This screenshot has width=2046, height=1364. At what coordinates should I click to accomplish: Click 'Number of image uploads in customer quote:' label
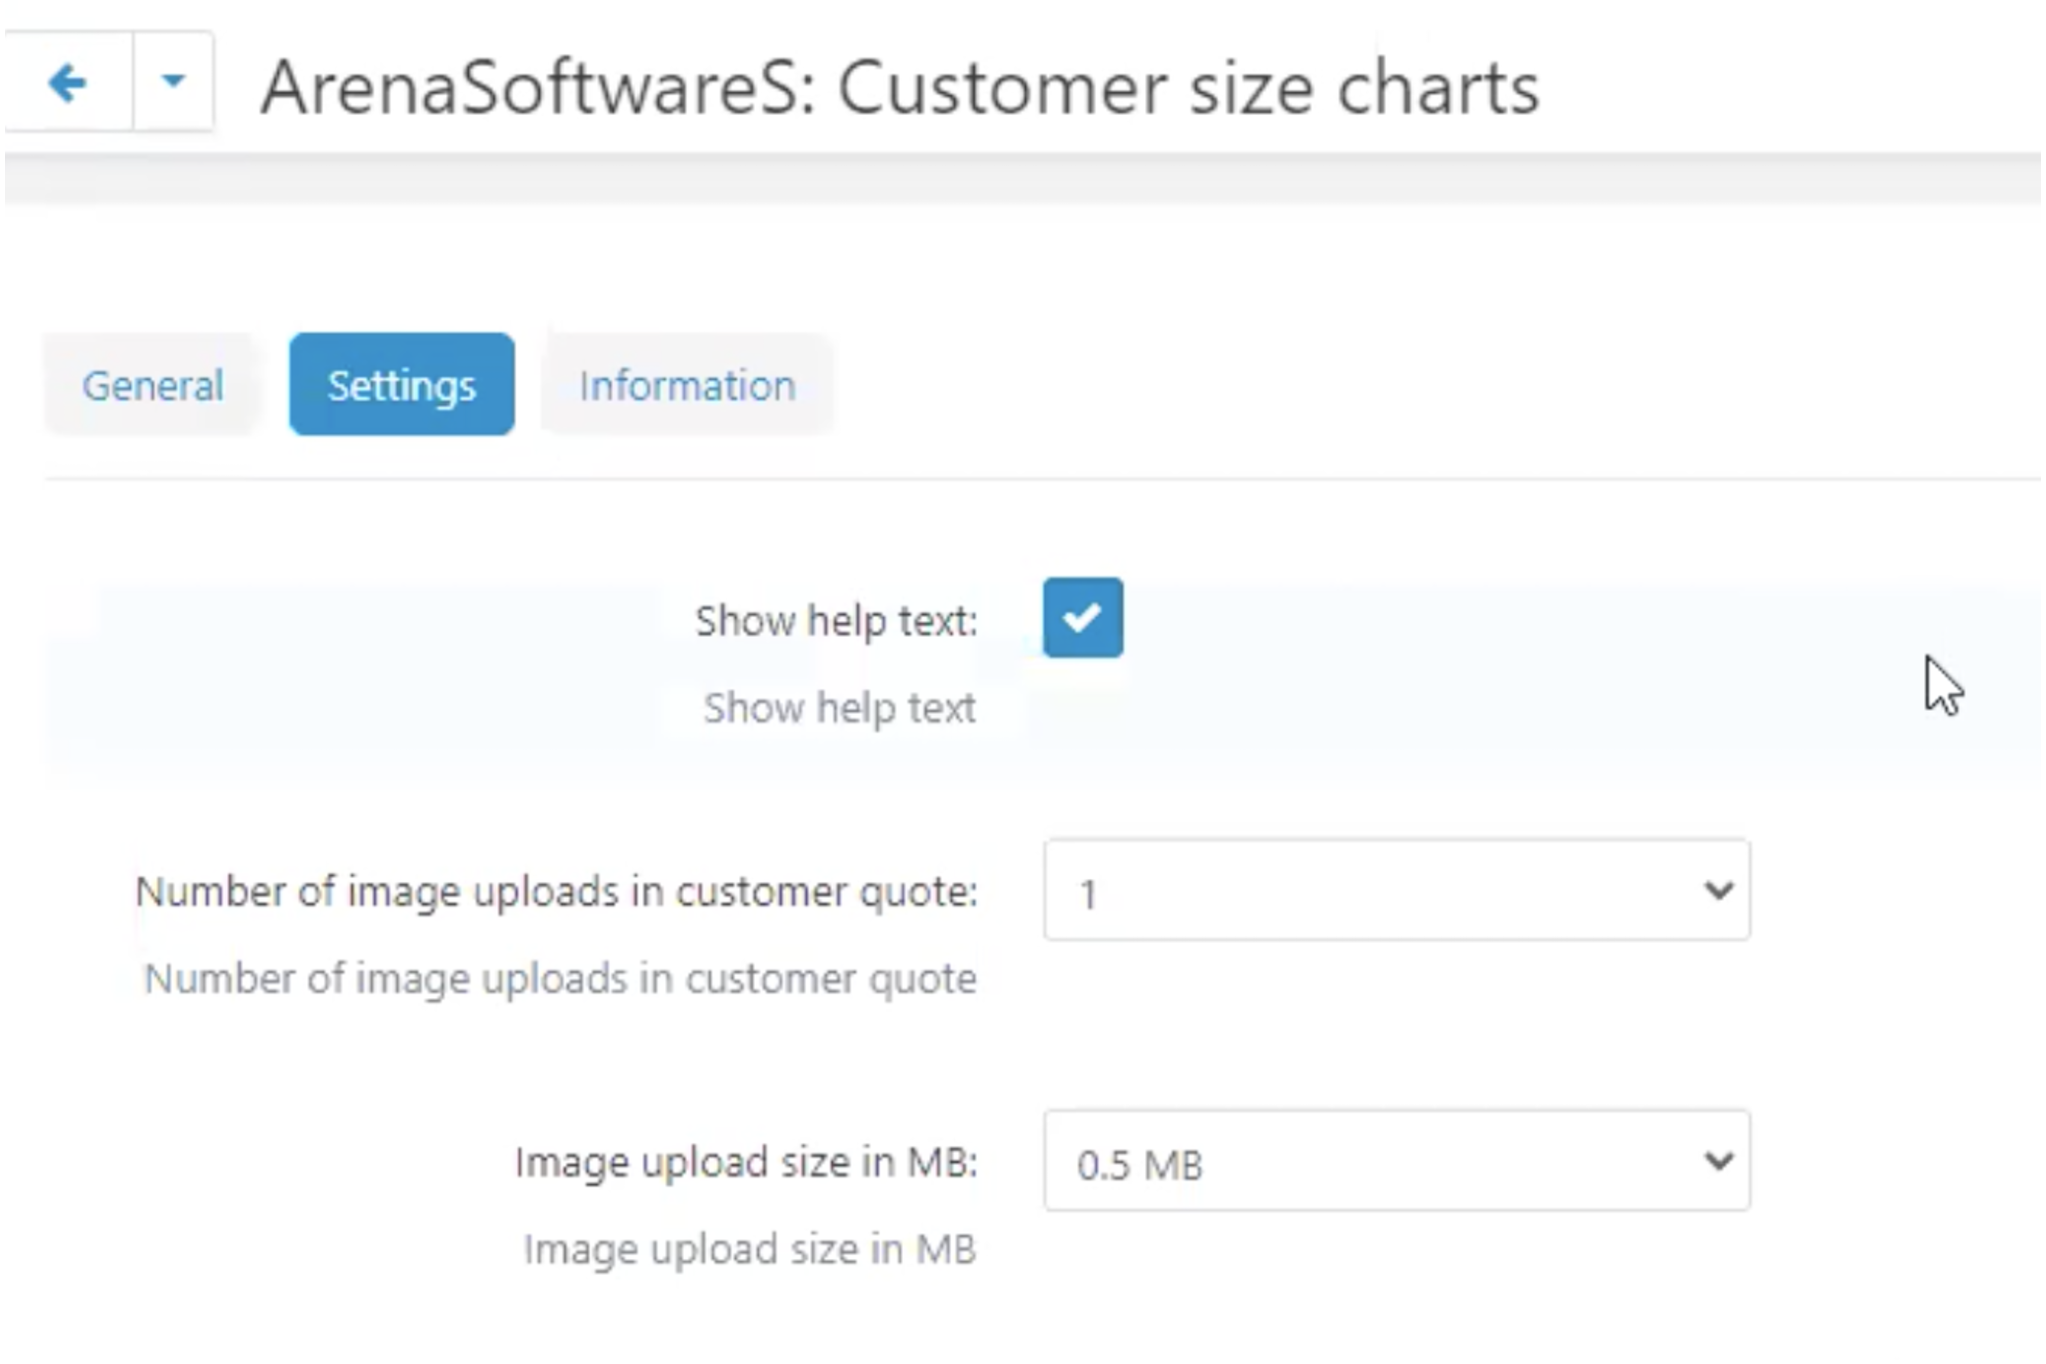(x=556, y=892)
